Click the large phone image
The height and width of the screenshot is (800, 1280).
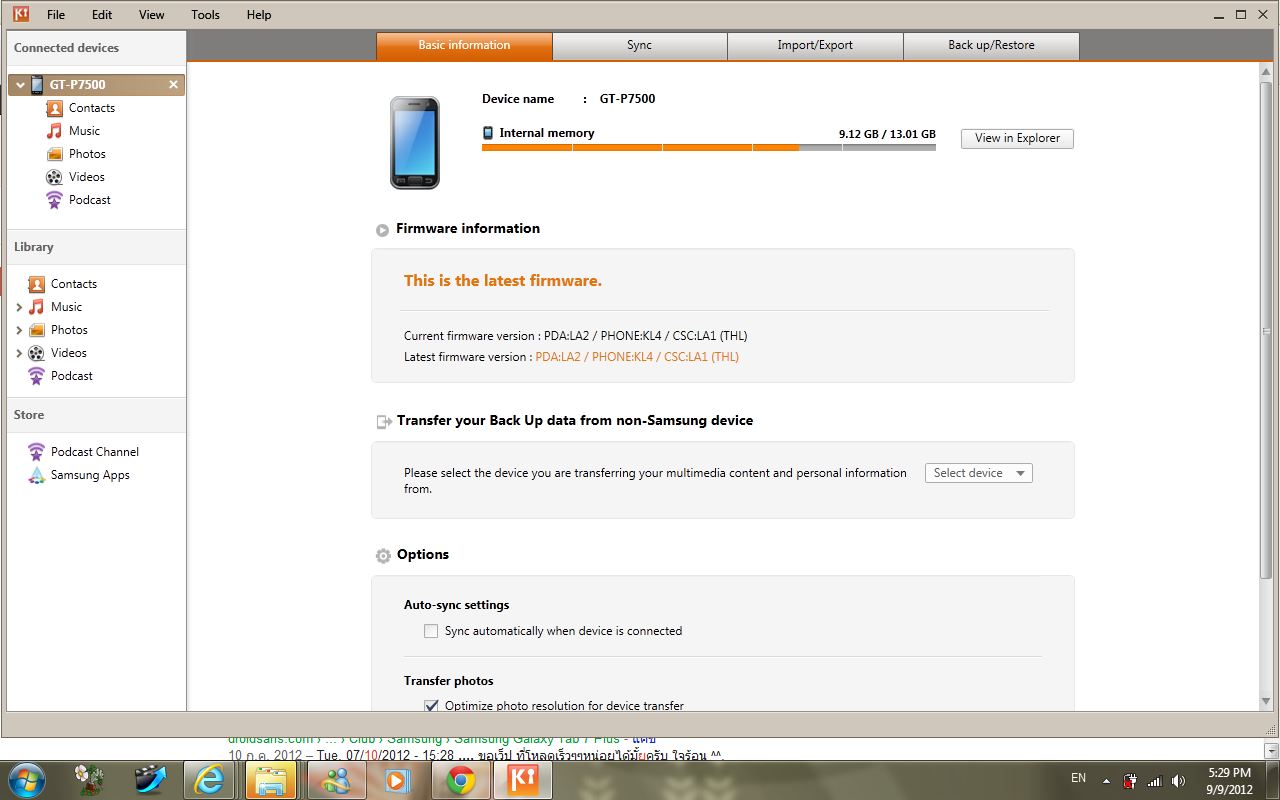point(415,143)
